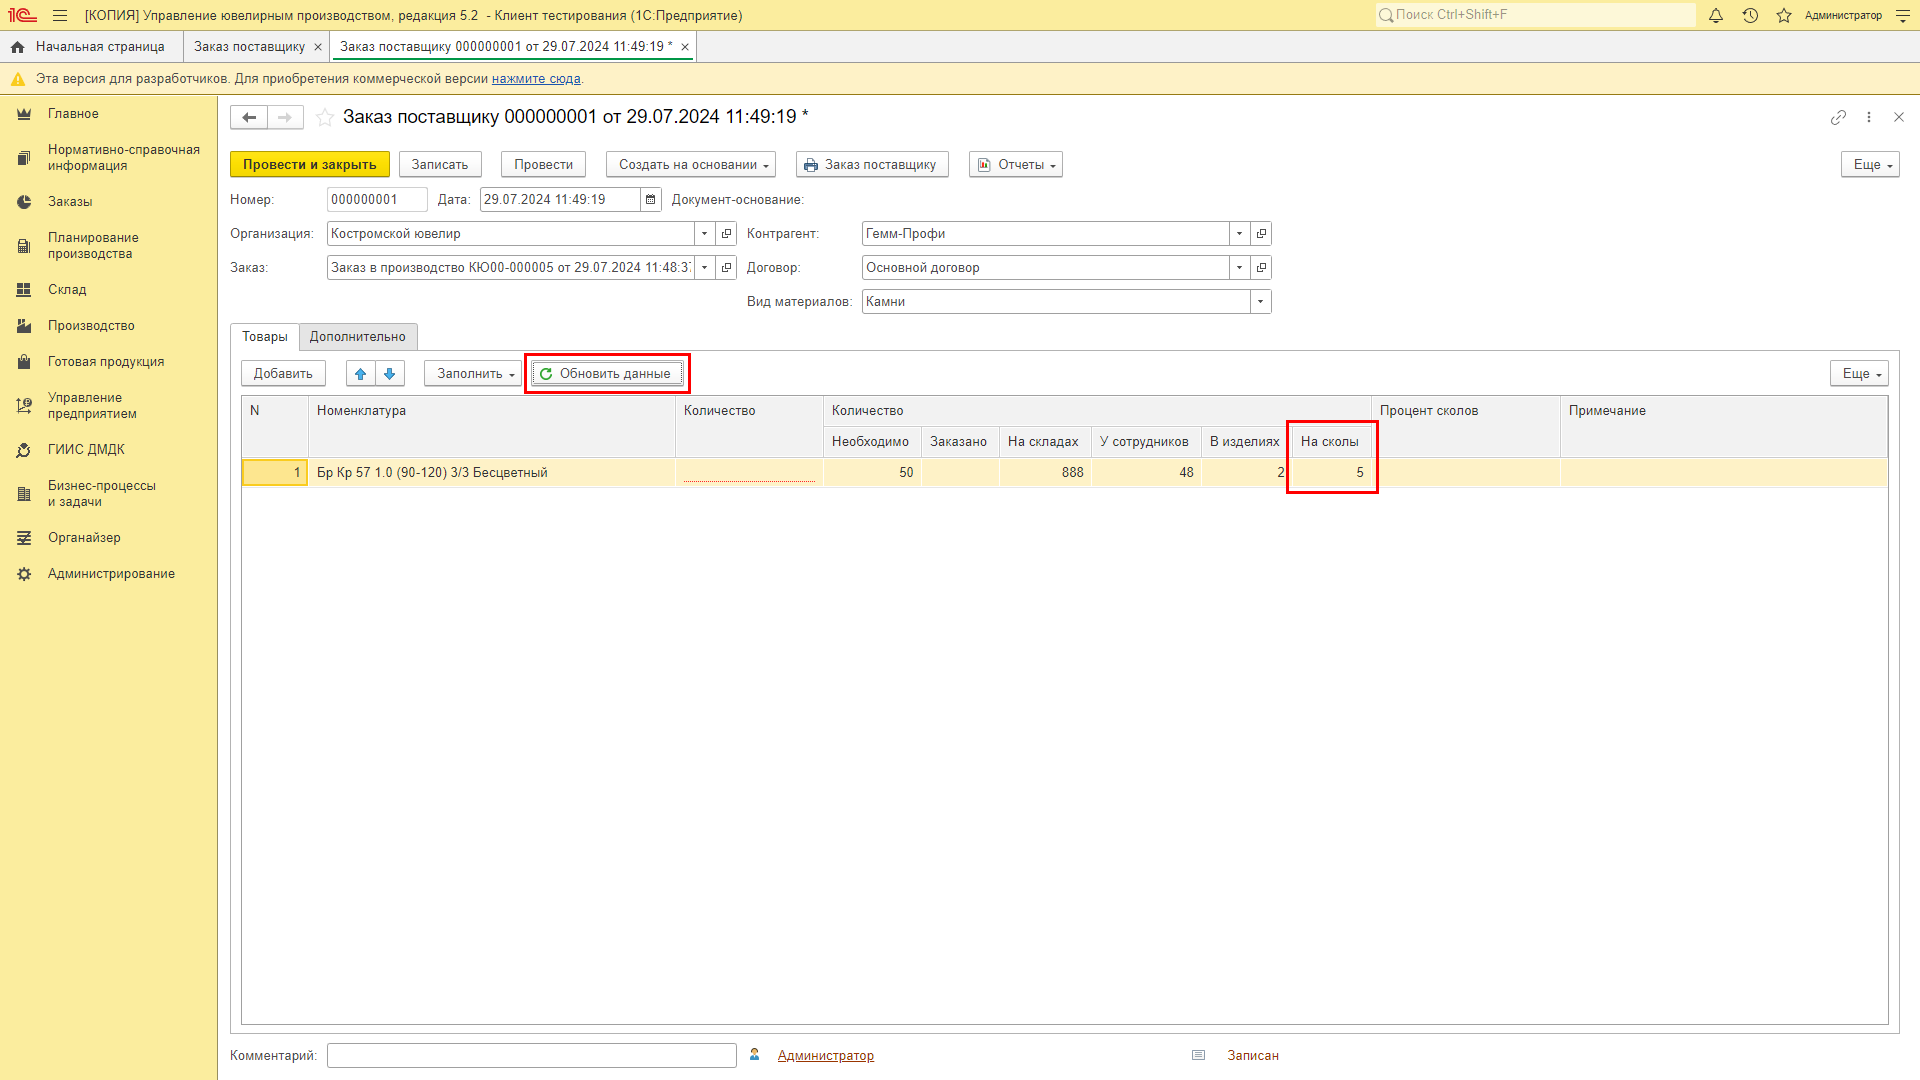Open calendar picker for Дата field
This screenshot has height=1080, width=1920.
[x=651, y=200]
